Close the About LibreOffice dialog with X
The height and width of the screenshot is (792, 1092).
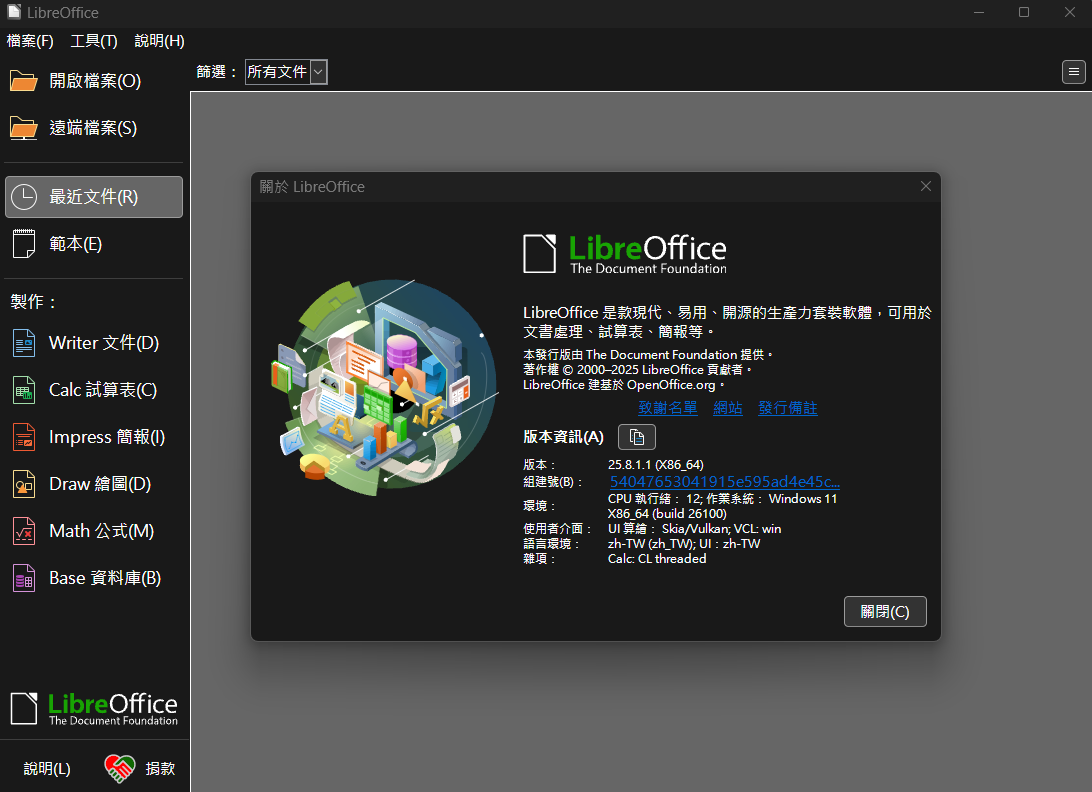point(926,186)
